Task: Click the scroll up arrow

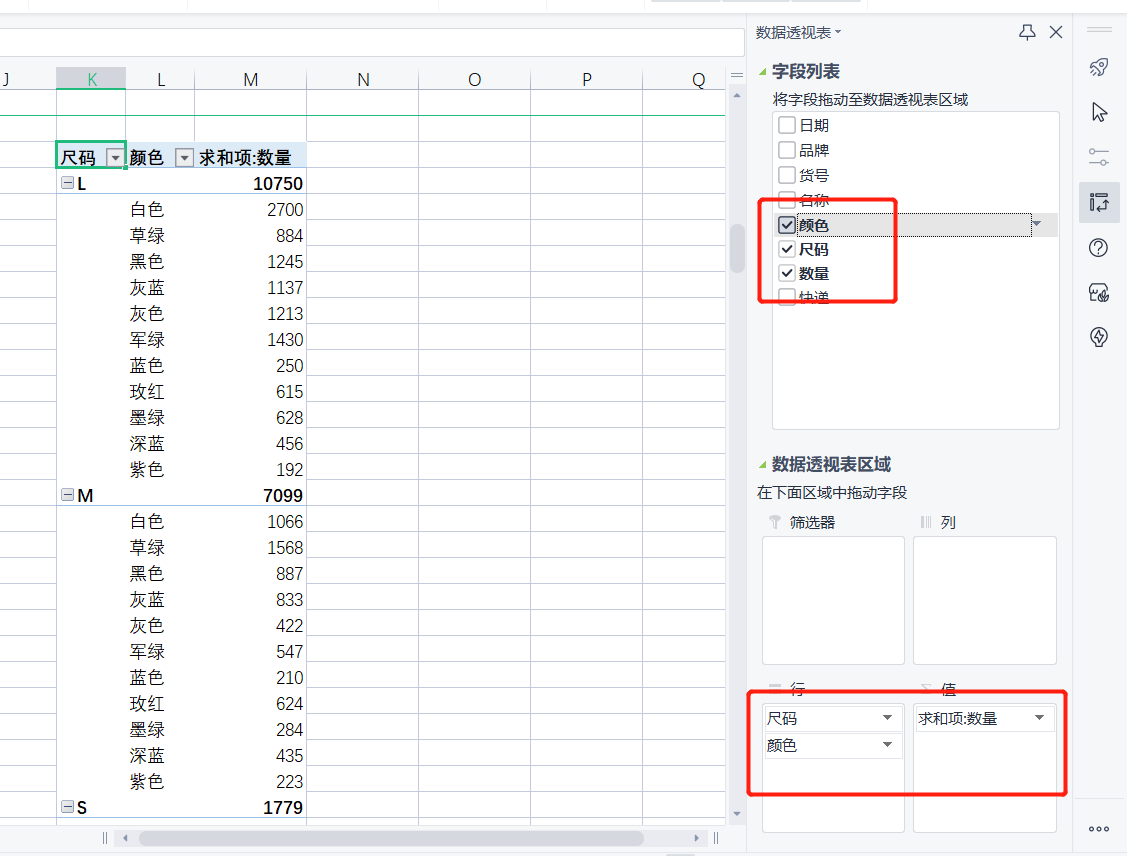Action: [x=737, y=95]
